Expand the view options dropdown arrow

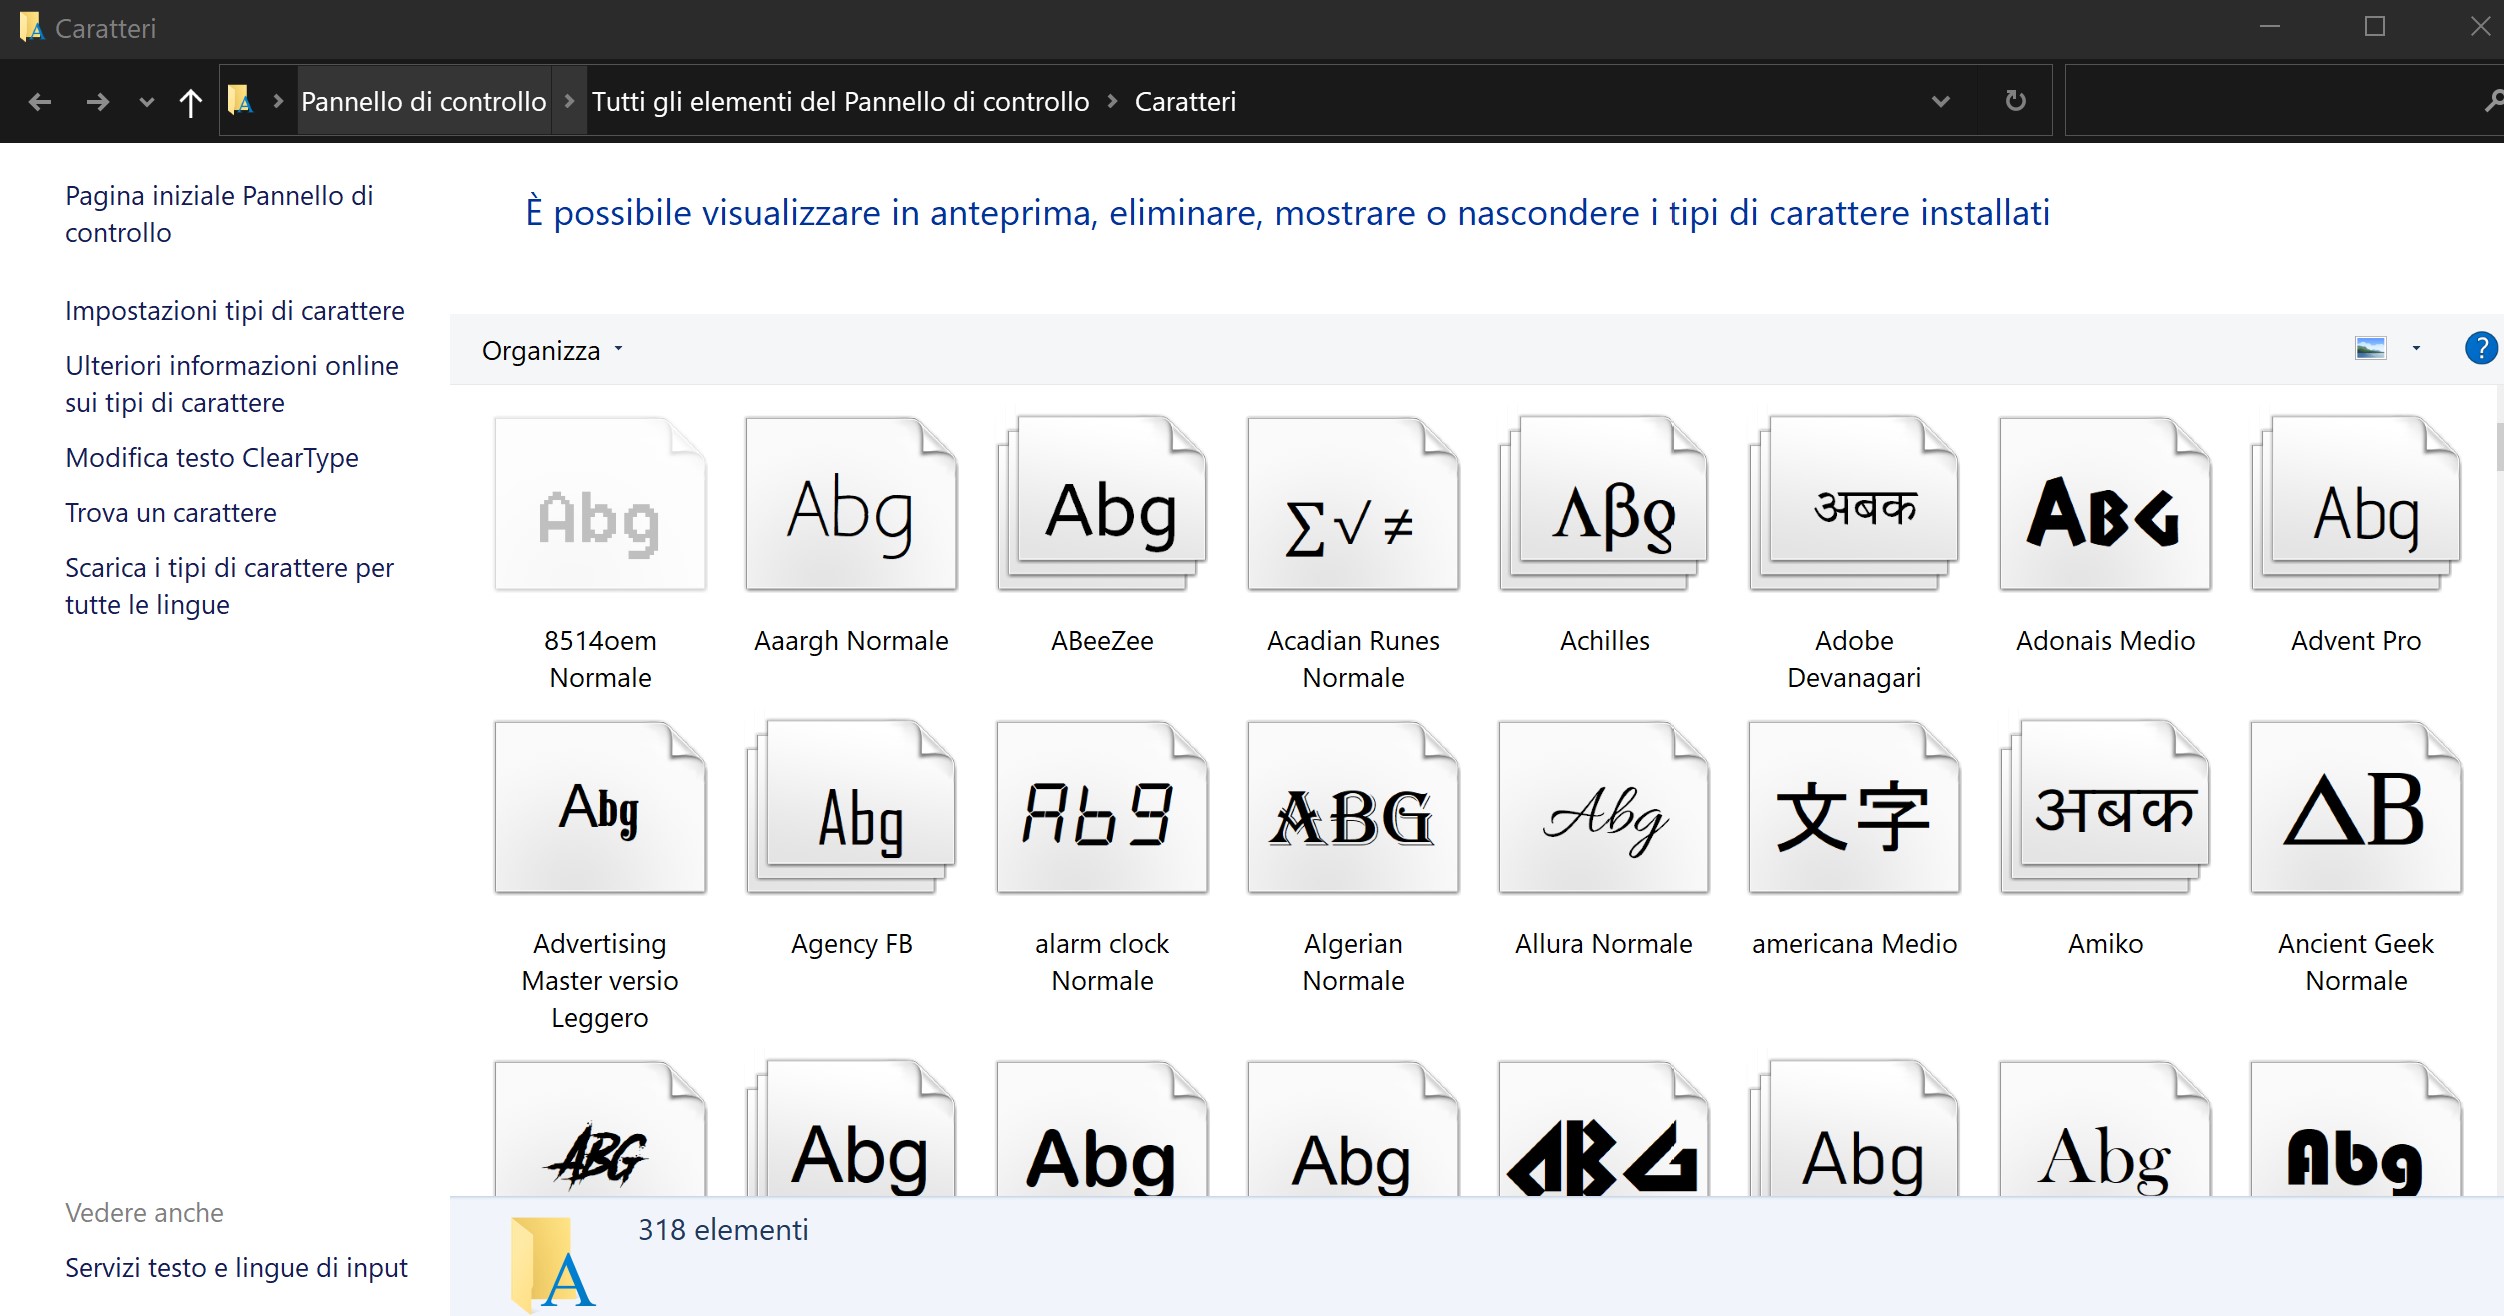2416,348
